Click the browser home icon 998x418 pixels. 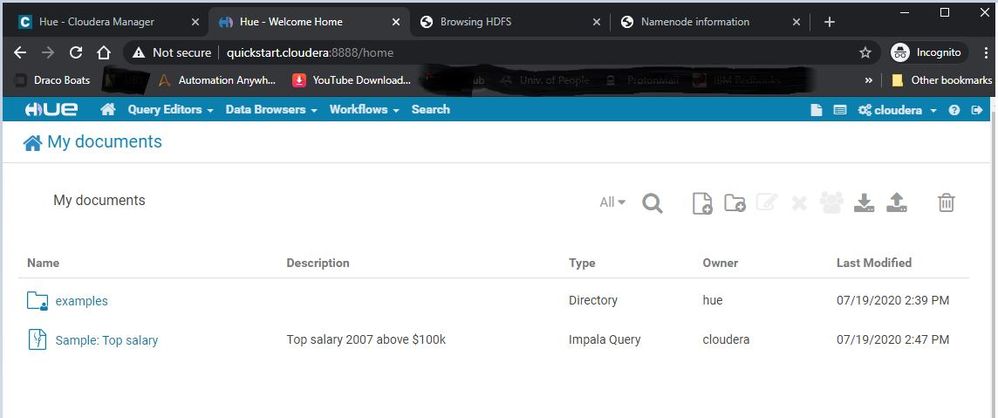pos(104,53)
